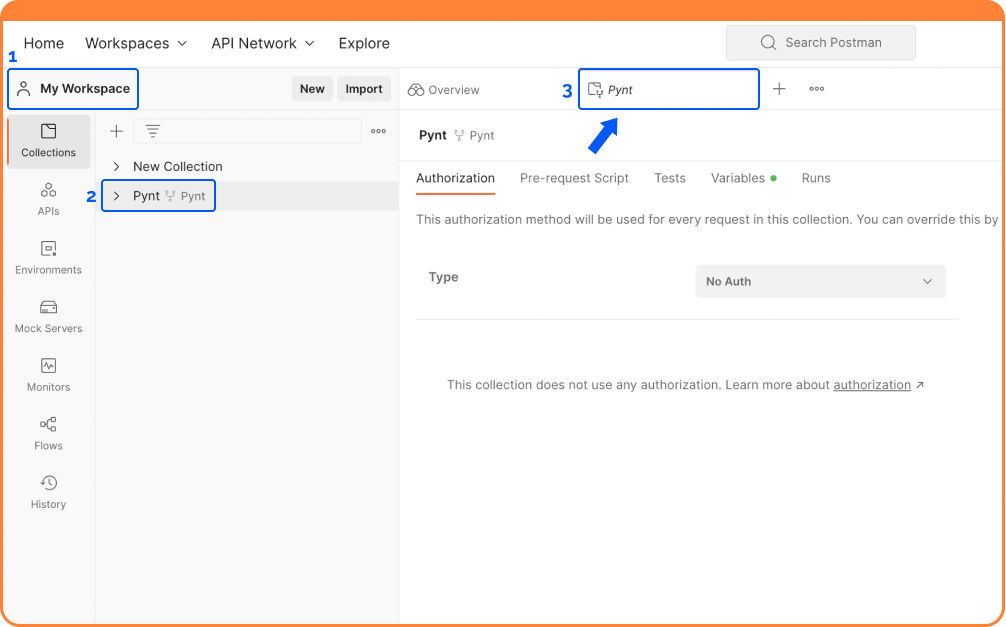
Task: Open the Flows sidebar panel
Action: click(x=48, y=434)
